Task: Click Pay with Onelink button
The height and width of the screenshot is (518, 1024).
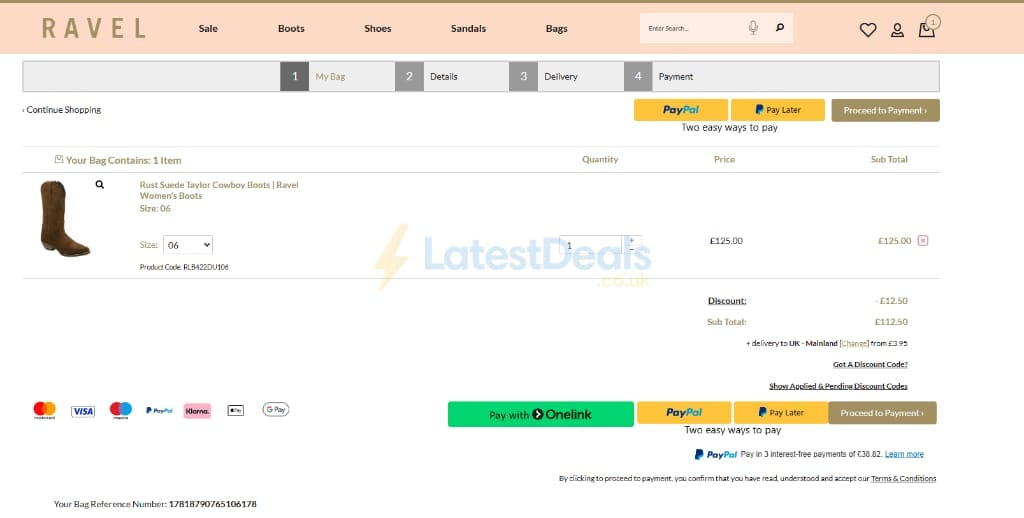Action: pyautogui.click(x=540, y=414)
